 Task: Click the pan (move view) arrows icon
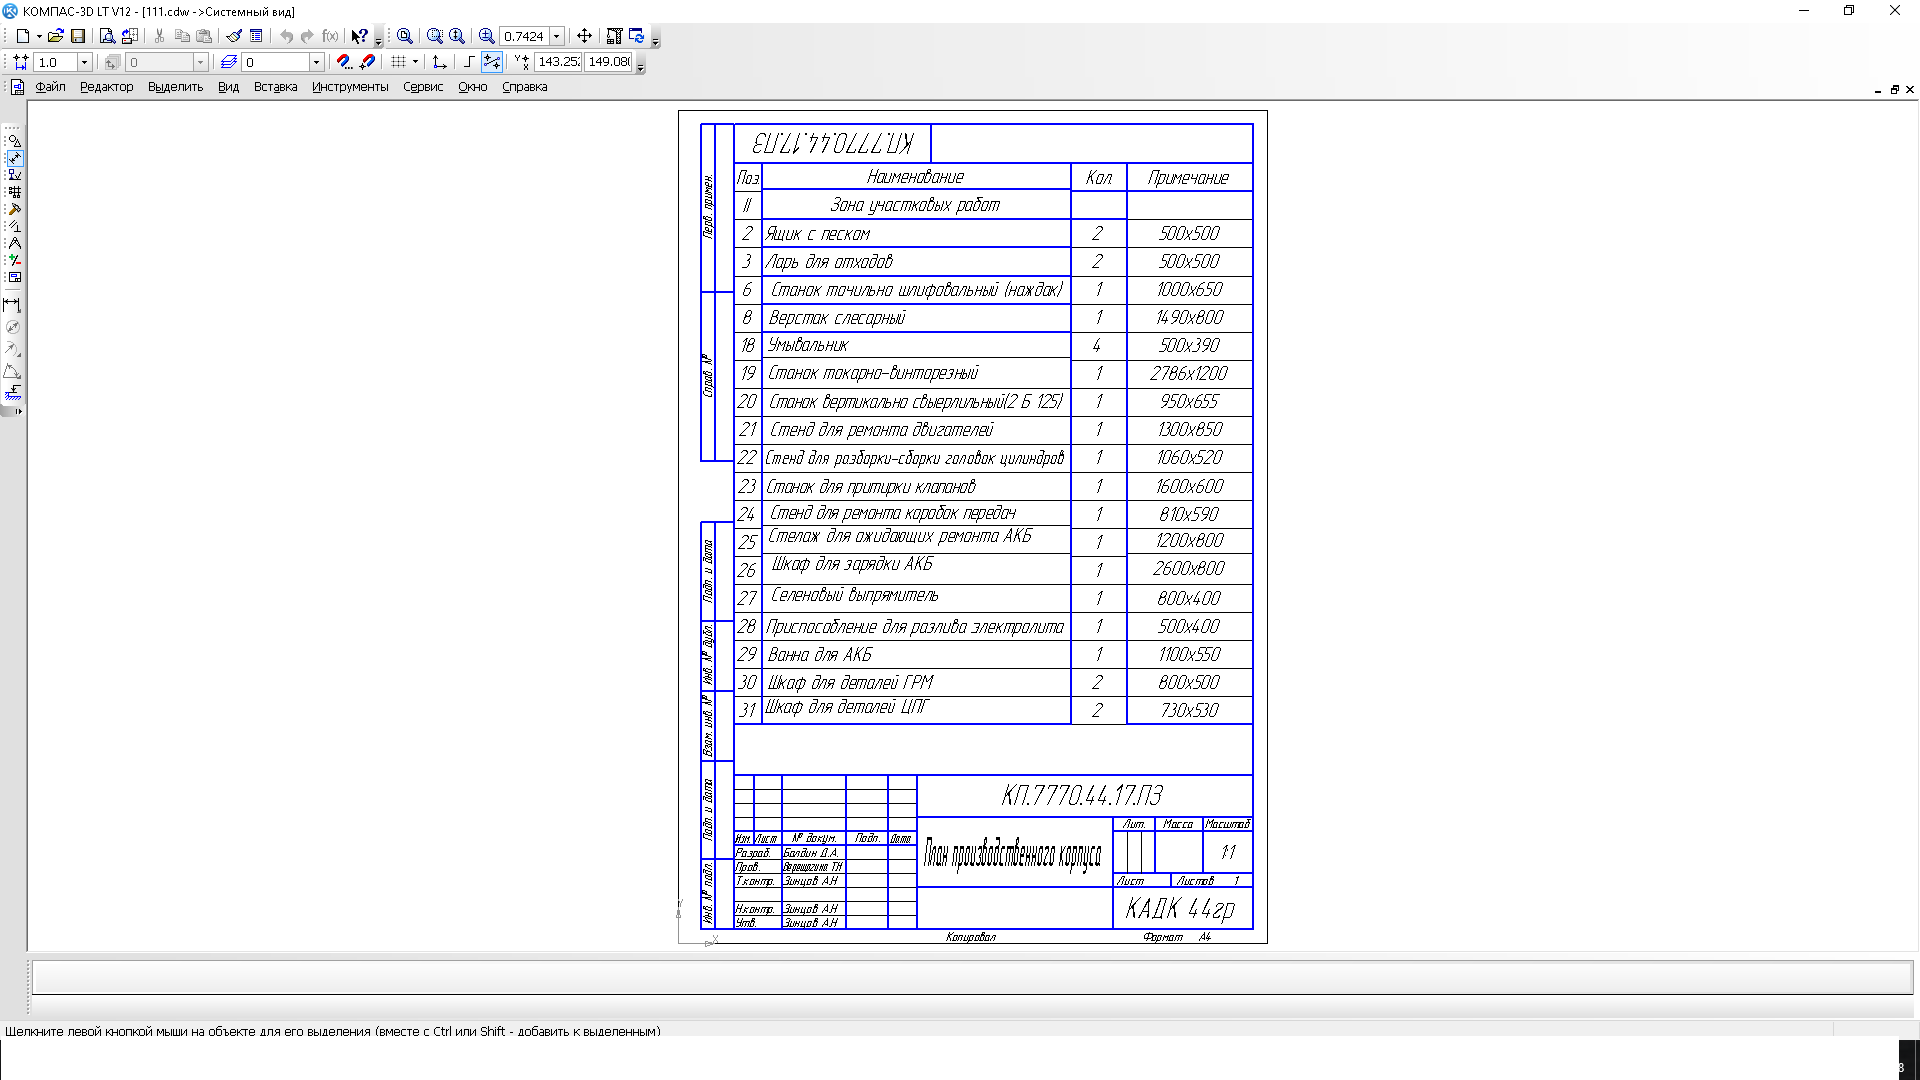tap(585, 36)
